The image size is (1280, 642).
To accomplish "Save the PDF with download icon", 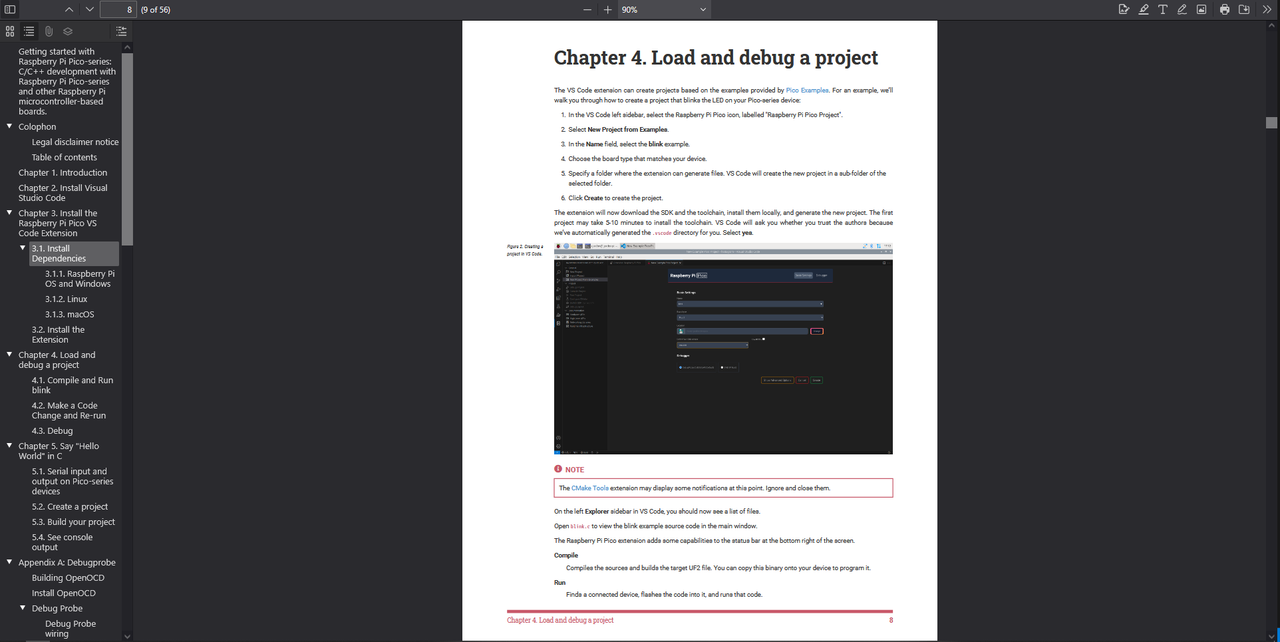I will [x=1244, y=9].
